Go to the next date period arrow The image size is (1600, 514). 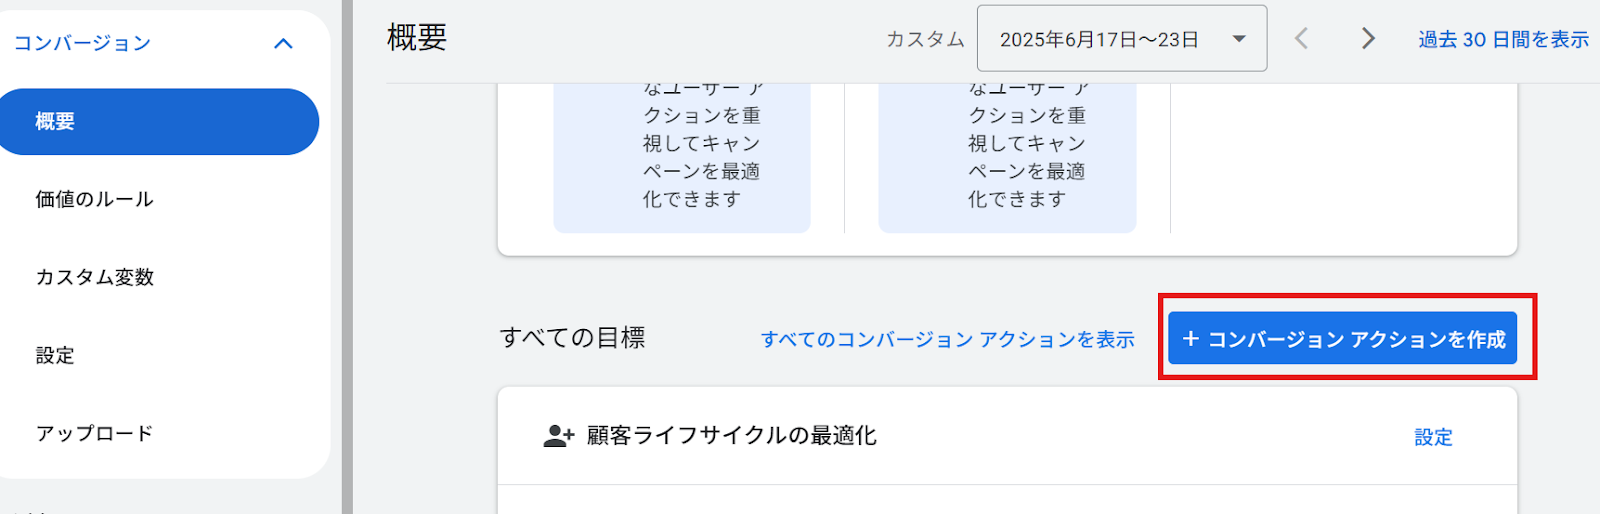[x=1368, y=39]
